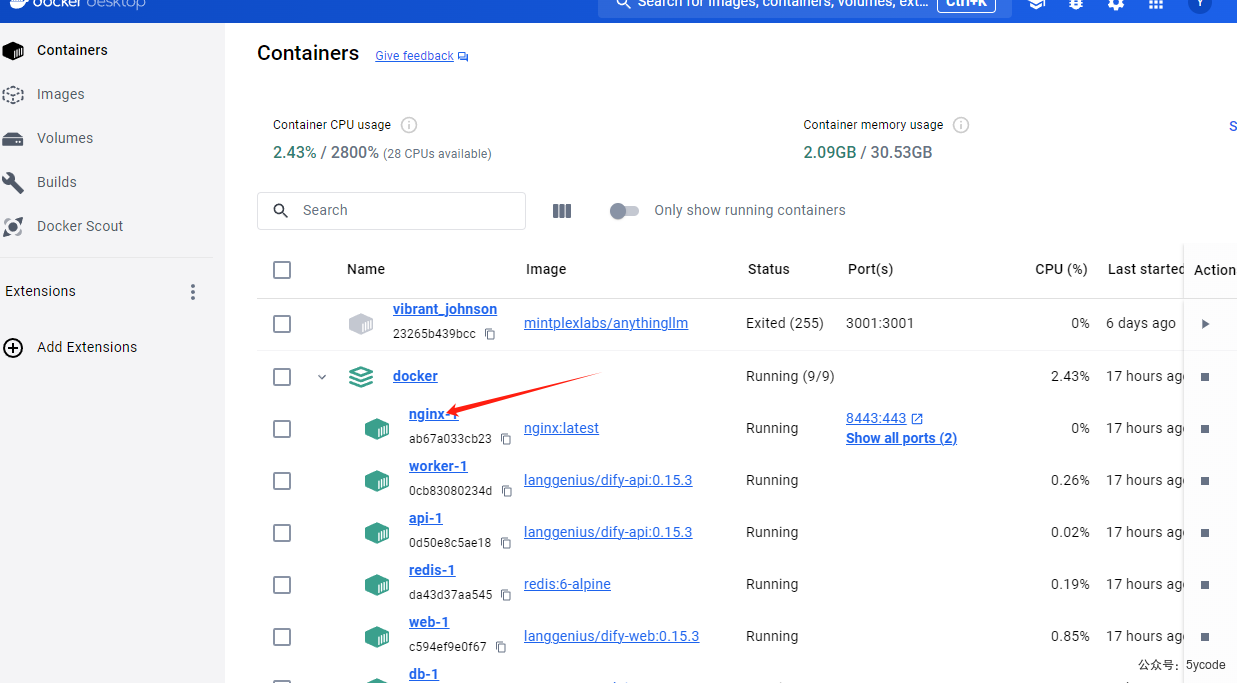Image resolution: width=1237 pixels, height=683 pixels.
Task: Select the docker stack checkbox
Action: 282,377
